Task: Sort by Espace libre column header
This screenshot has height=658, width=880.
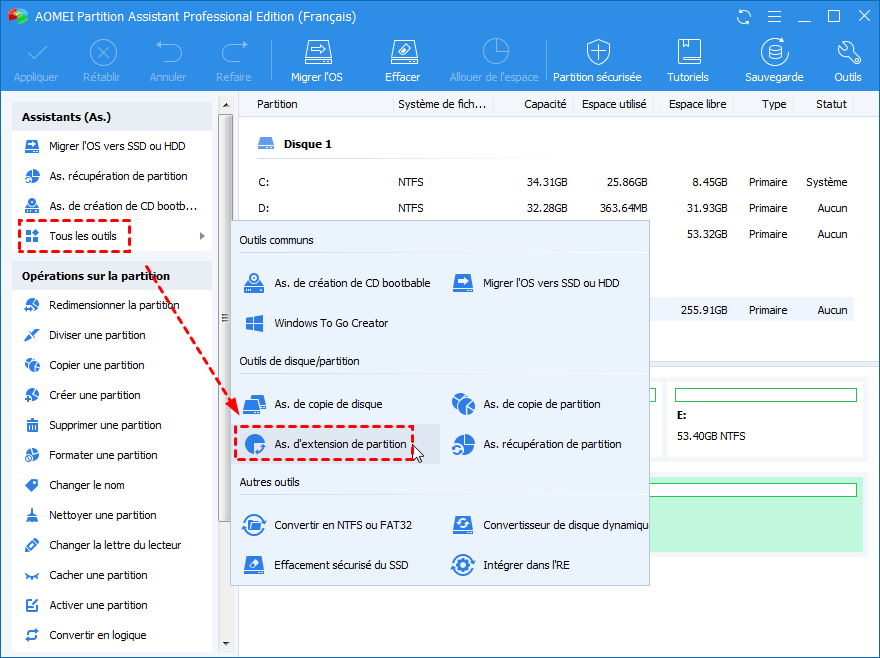Action: (697, 104)
